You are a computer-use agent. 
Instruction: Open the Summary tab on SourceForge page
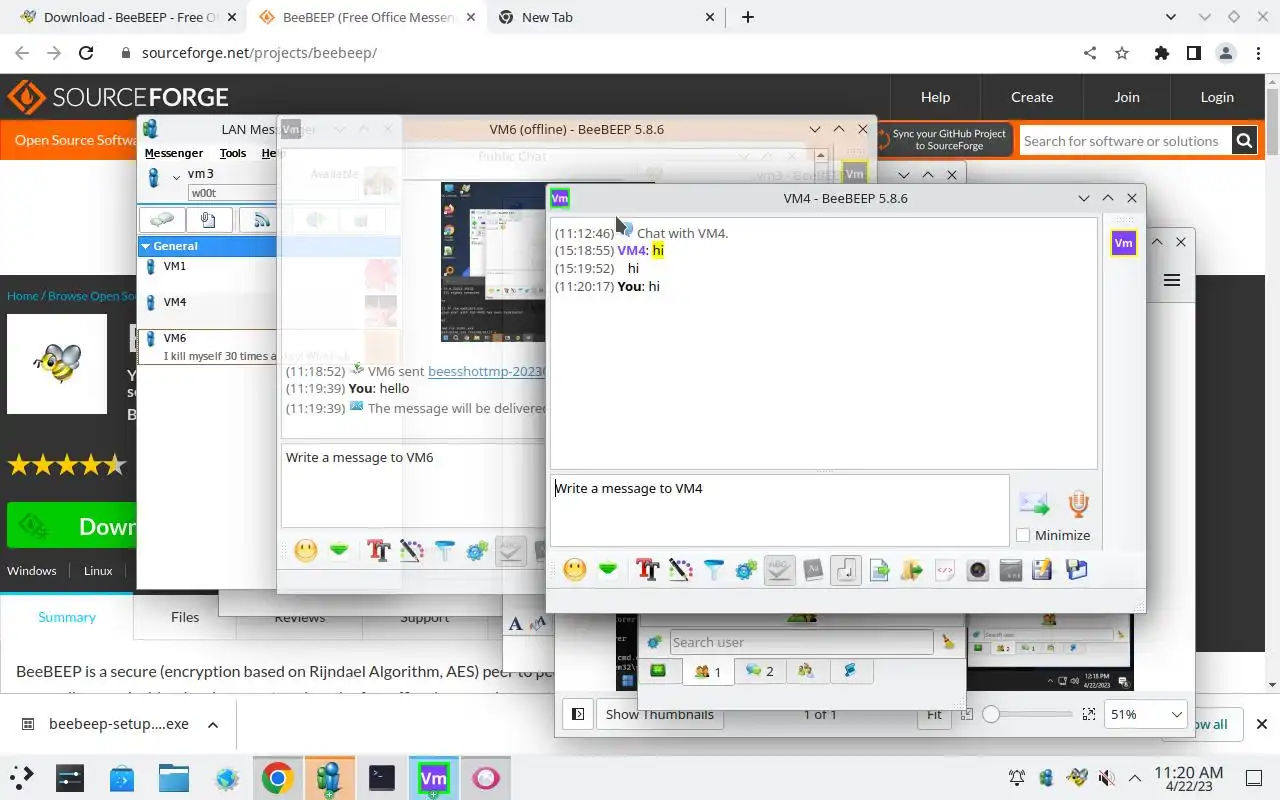point(67,617)
